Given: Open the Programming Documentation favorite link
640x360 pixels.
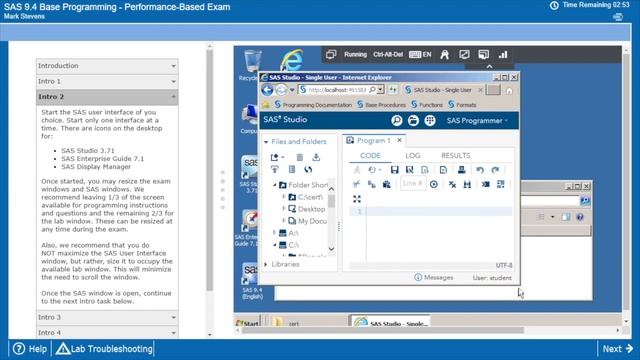Looking at the screenshot, I should (x=313, y=105).
